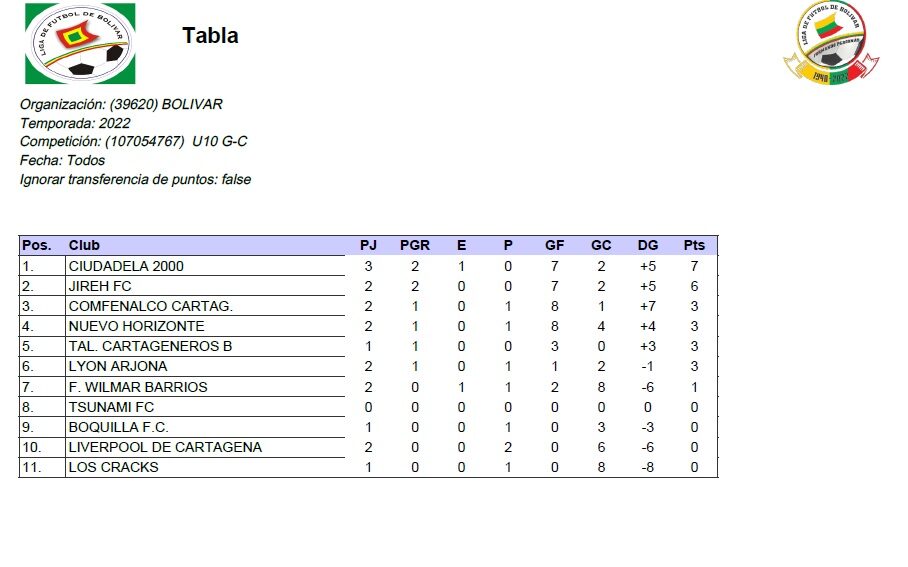908x567 pixels.
Task: Click the Temporada 2022 text
Action: (75, 123)
